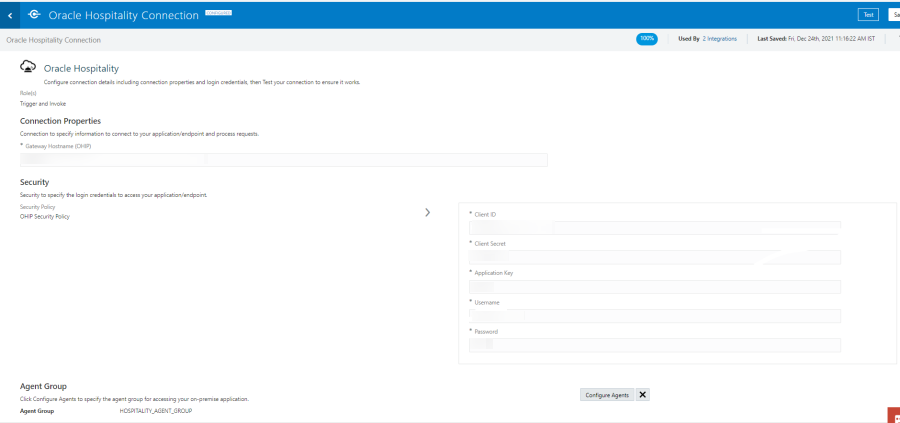Focus the Client Secret field
The height and width of the screenshot is (423, 900).
coord(655,257)
